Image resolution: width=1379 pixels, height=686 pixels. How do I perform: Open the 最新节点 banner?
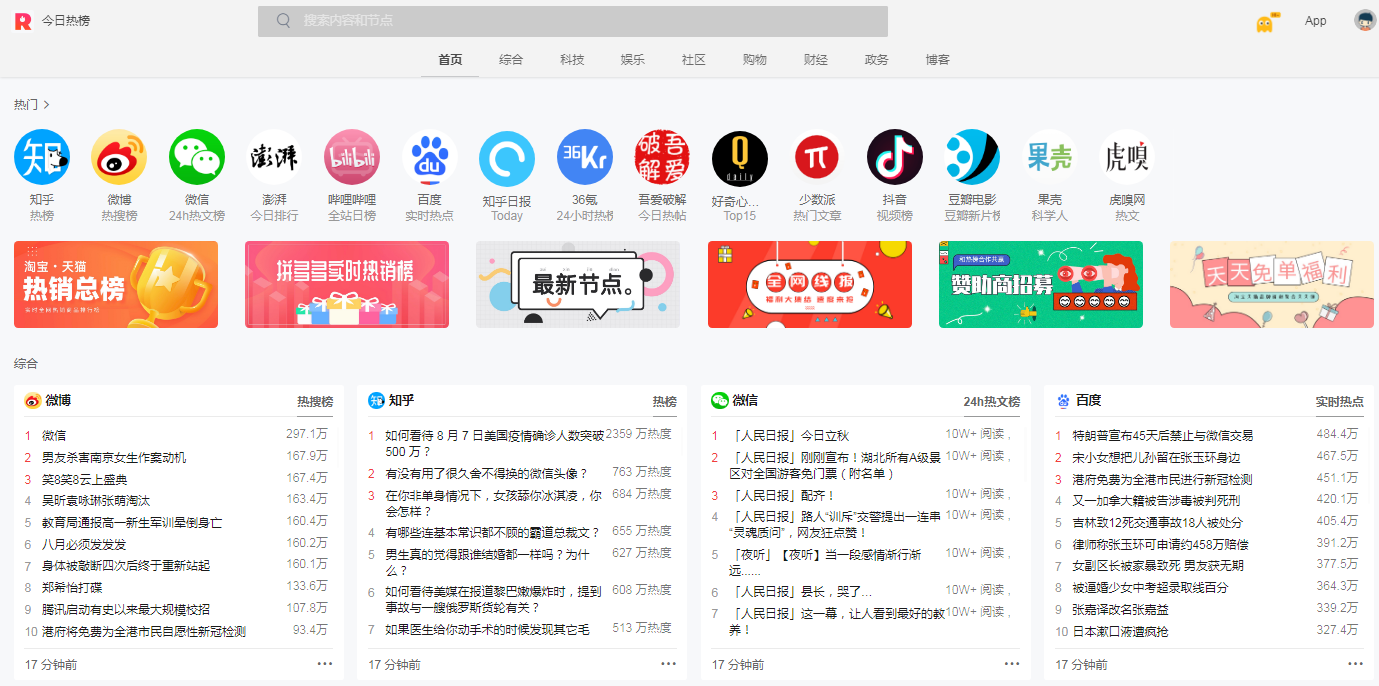coord(578,285)
